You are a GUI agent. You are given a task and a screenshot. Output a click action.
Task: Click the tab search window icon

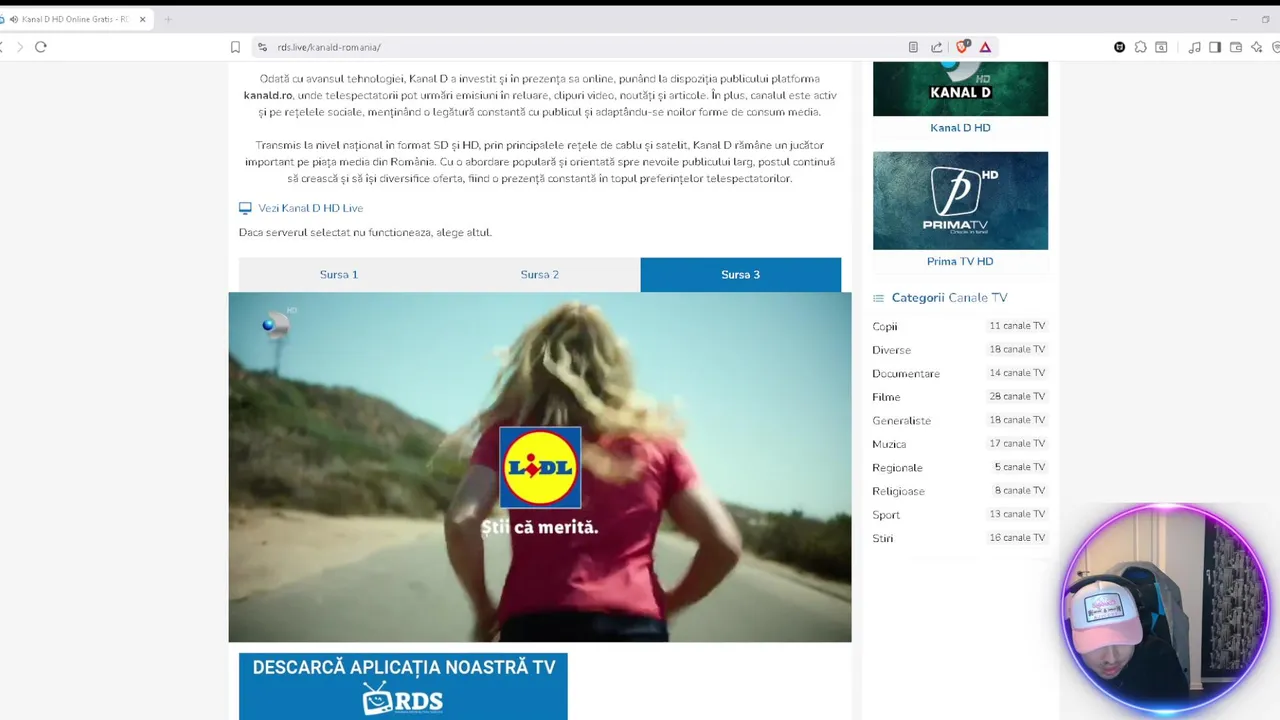click(1161, 47)
